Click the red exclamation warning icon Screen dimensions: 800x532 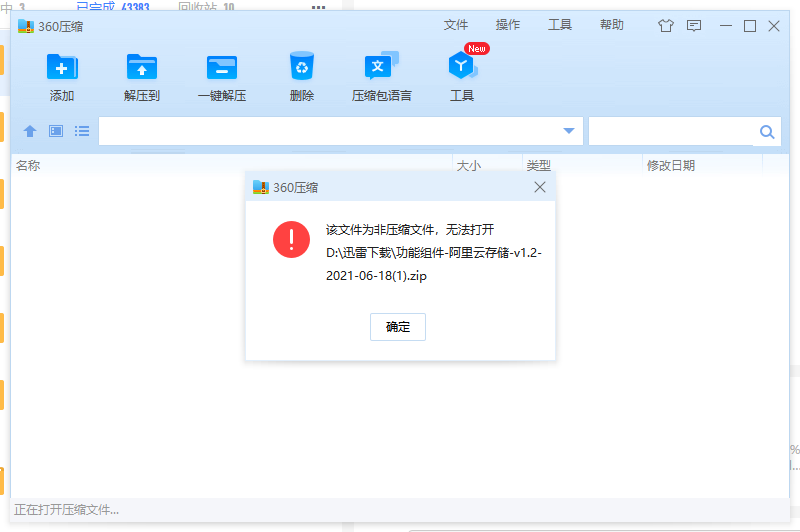[x=291, y=239]
